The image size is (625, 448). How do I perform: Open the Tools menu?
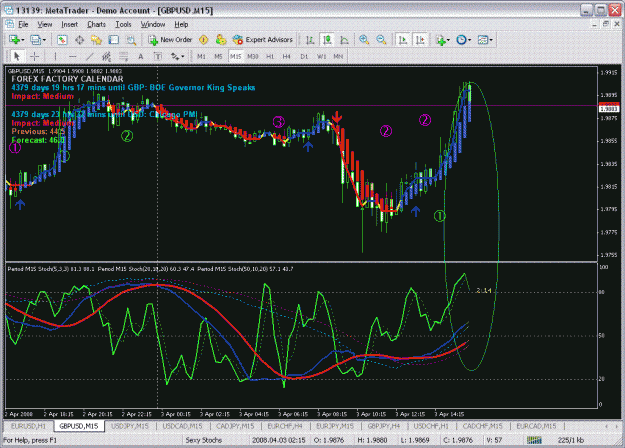123,24
